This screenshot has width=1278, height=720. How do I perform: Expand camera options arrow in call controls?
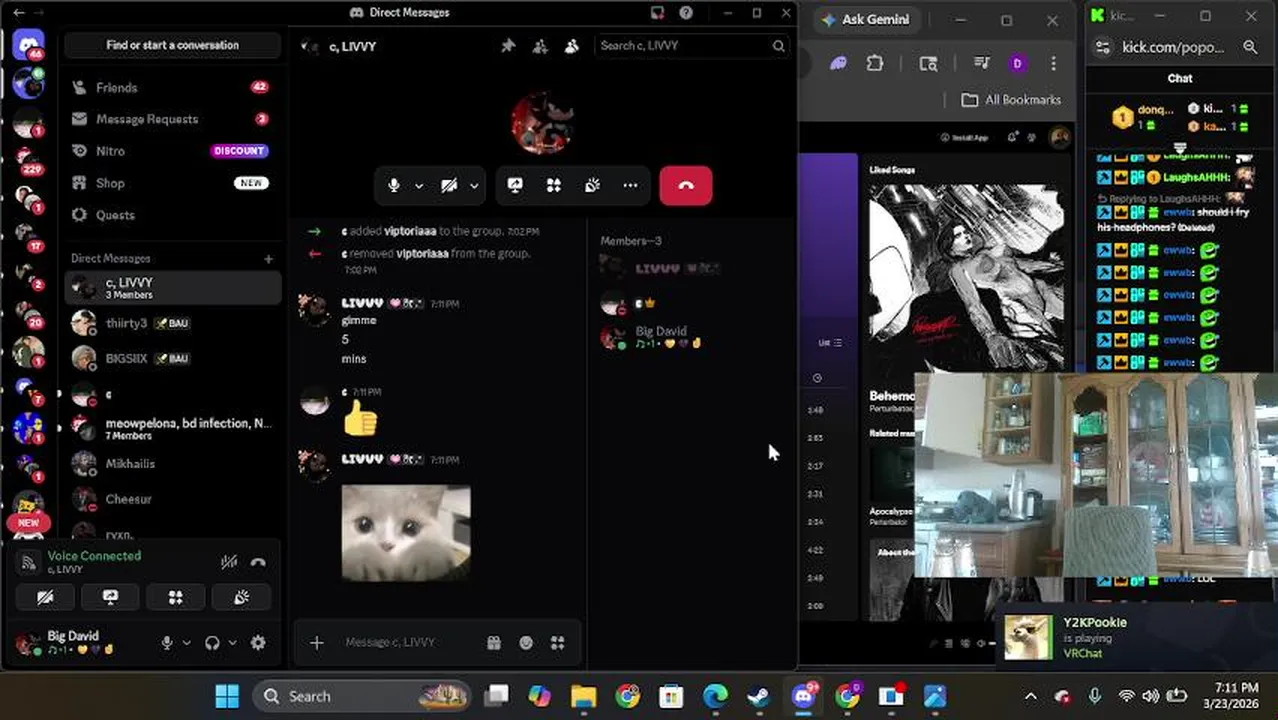(474, 185)
